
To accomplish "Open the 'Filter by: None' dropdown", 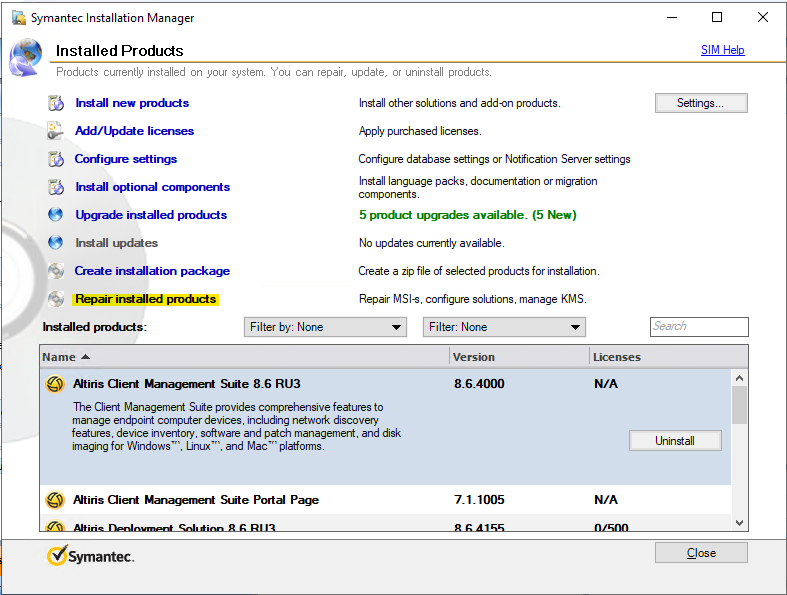I will (325, 327).
